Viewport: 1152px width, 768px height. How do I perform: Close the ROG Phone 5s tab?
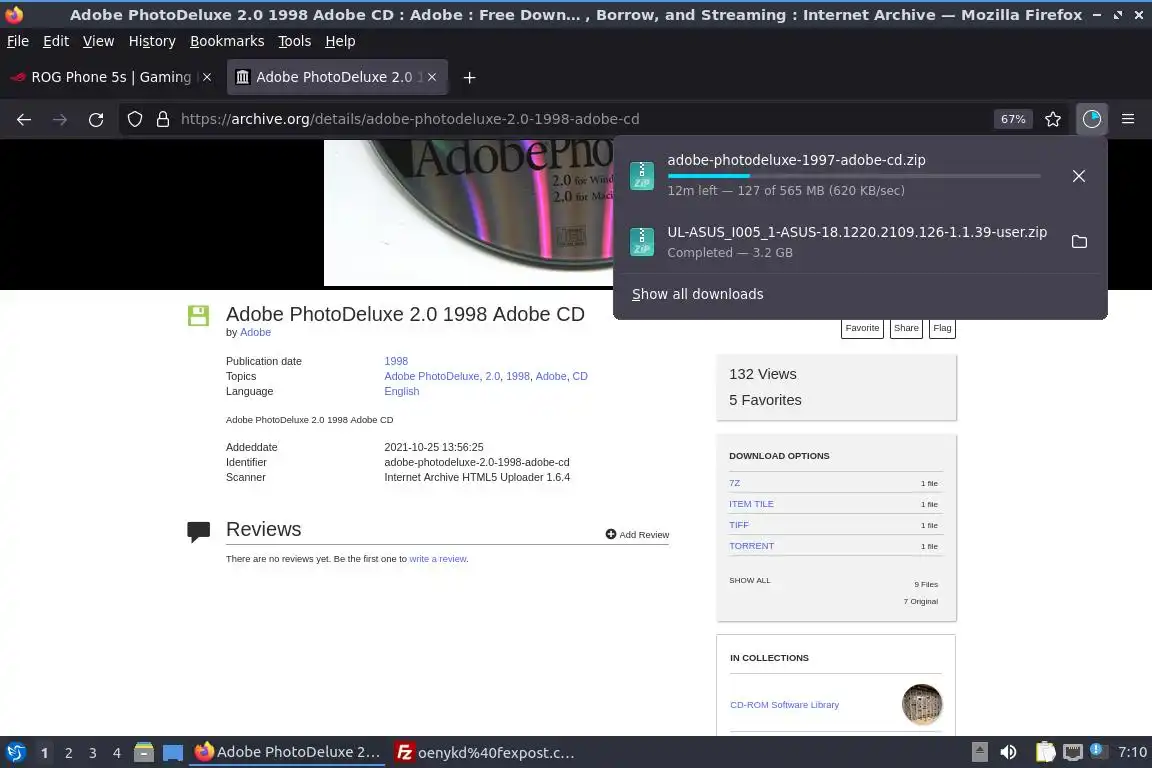coord(207,77)
